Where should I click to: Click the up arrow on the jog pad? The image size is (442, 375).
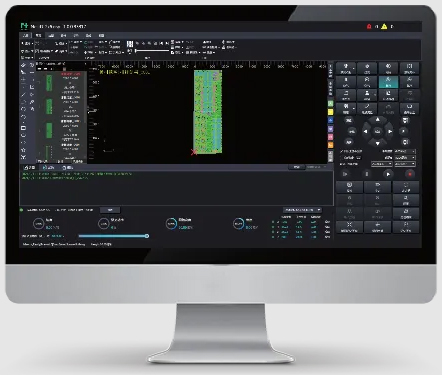377,120
